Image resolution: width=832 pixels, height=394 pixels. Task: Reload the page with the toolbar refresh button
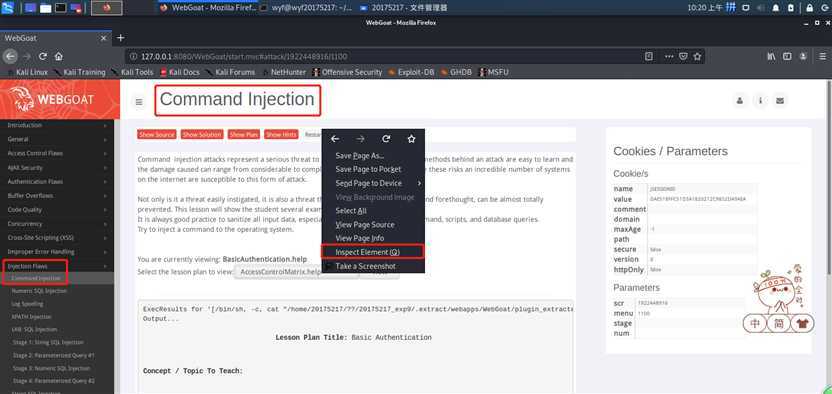(x=43, y=56)
